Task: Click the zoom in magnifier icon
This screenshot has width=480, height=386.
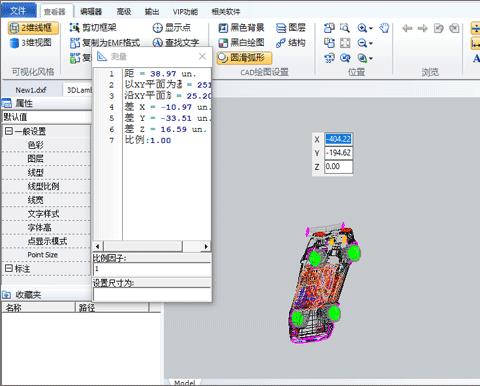Action: pos(362,28)
